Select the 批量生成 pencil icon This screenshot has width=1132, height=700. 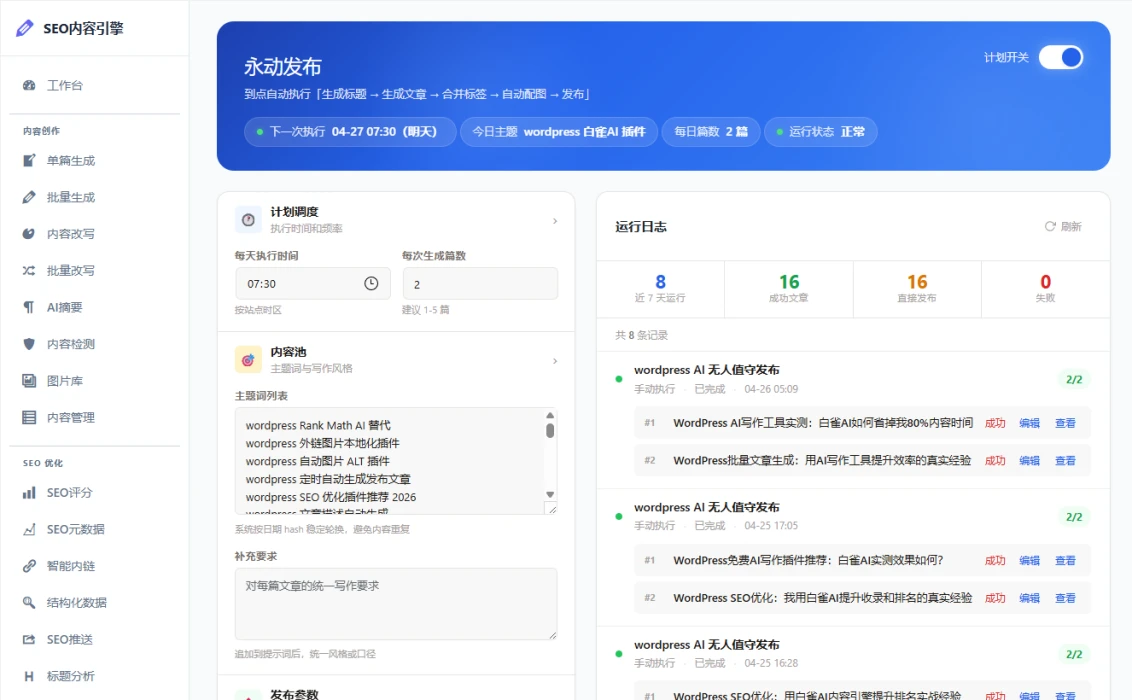point(29,197)
